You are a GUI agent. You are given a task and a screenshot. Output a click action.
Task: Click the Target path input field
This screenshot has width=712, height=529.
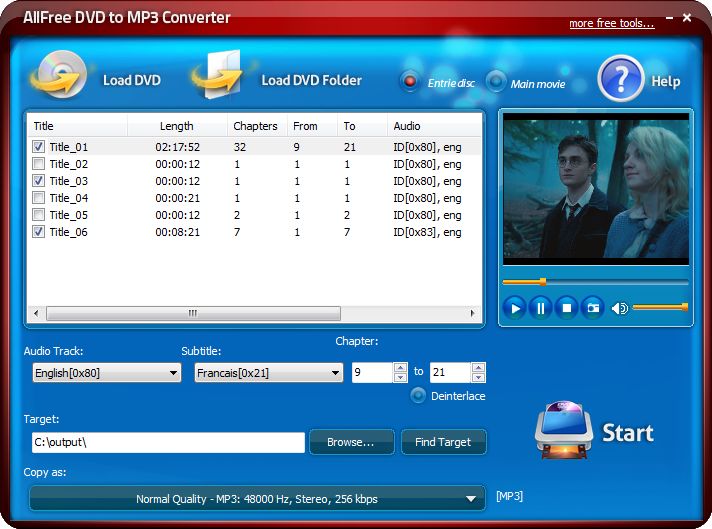click(x=168, y=442)
